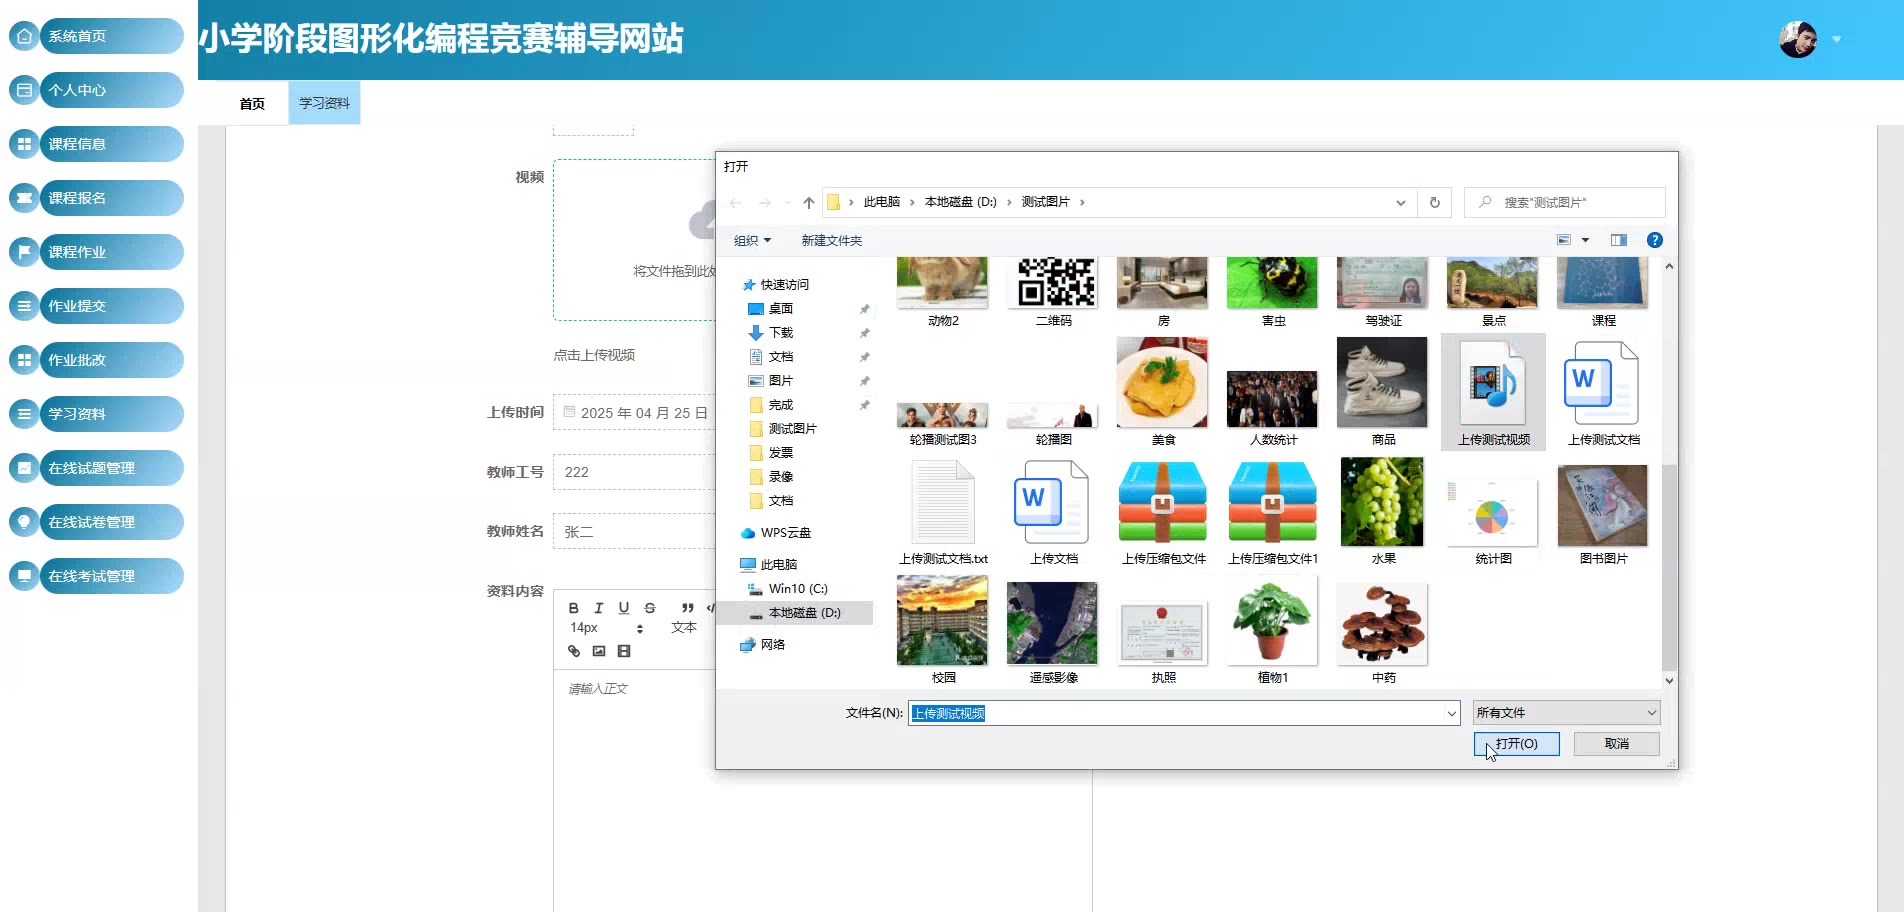Click the Bold icon in editor toolbar
Image resolution: width=1904 pixels, height=912 pixels.
tap(573, 608)
